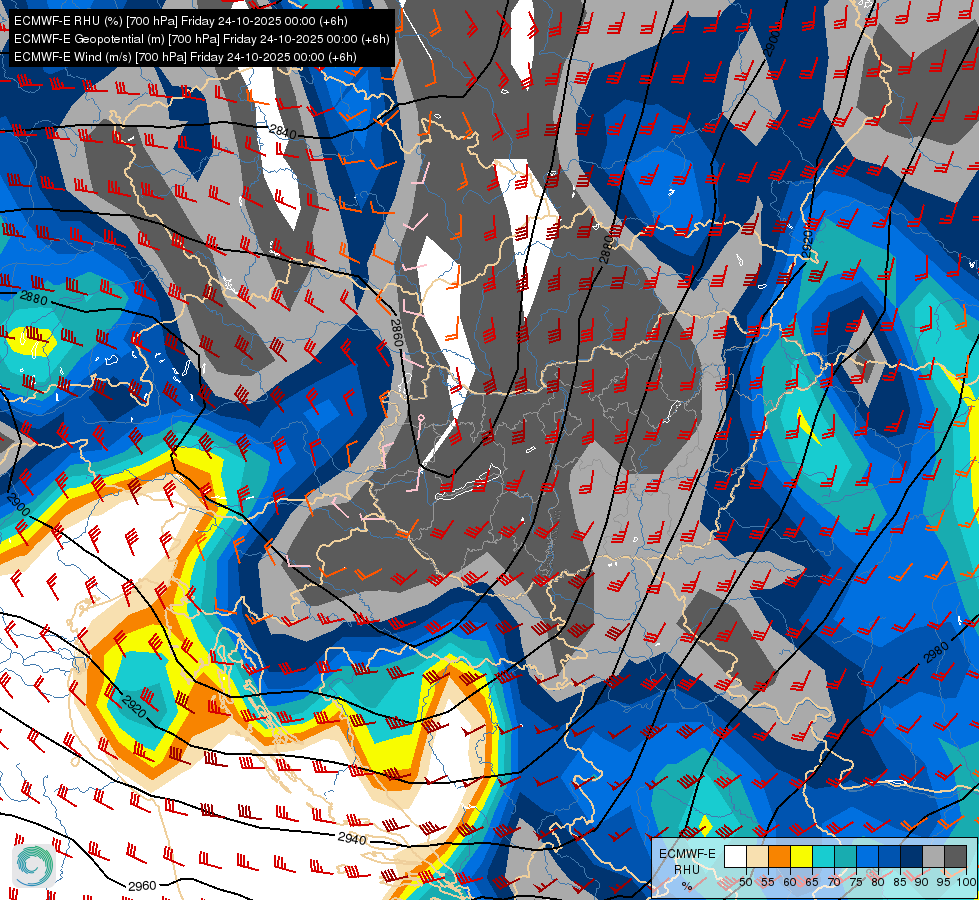Click the ECMWF-E legend title

pos(687,854)
